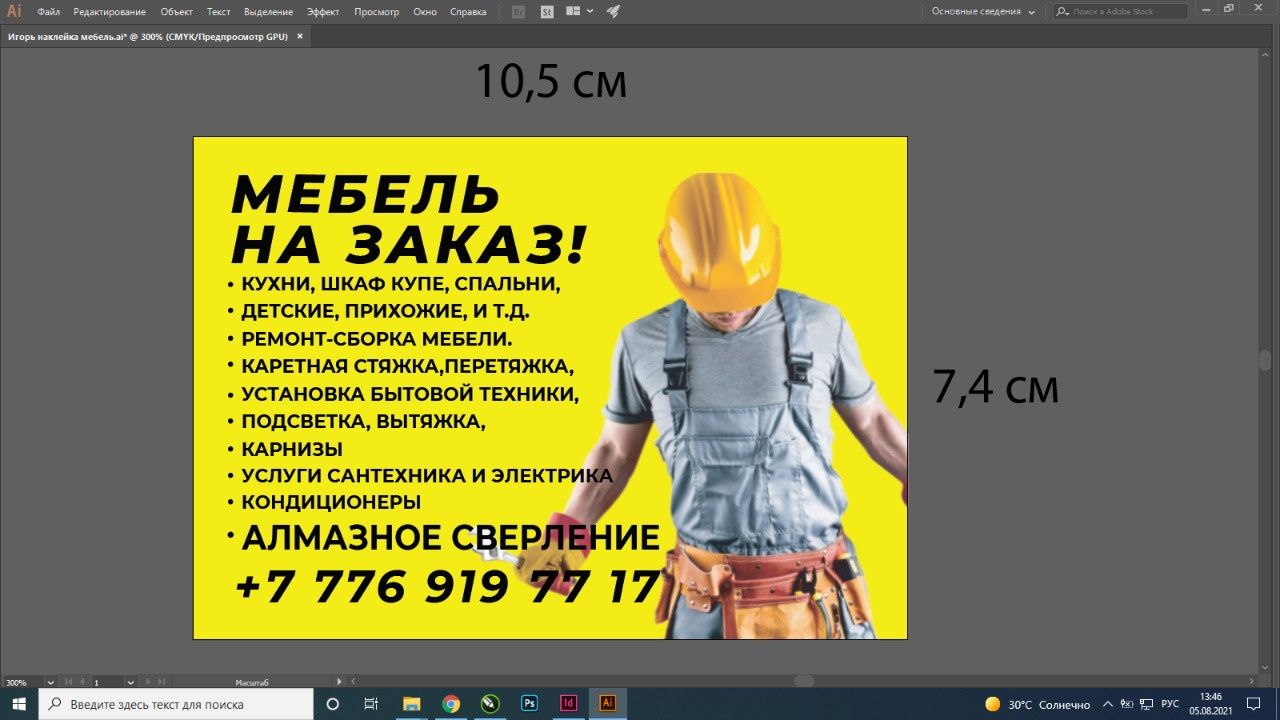Switch to InDesign on the taskbar

pos(568,704)
